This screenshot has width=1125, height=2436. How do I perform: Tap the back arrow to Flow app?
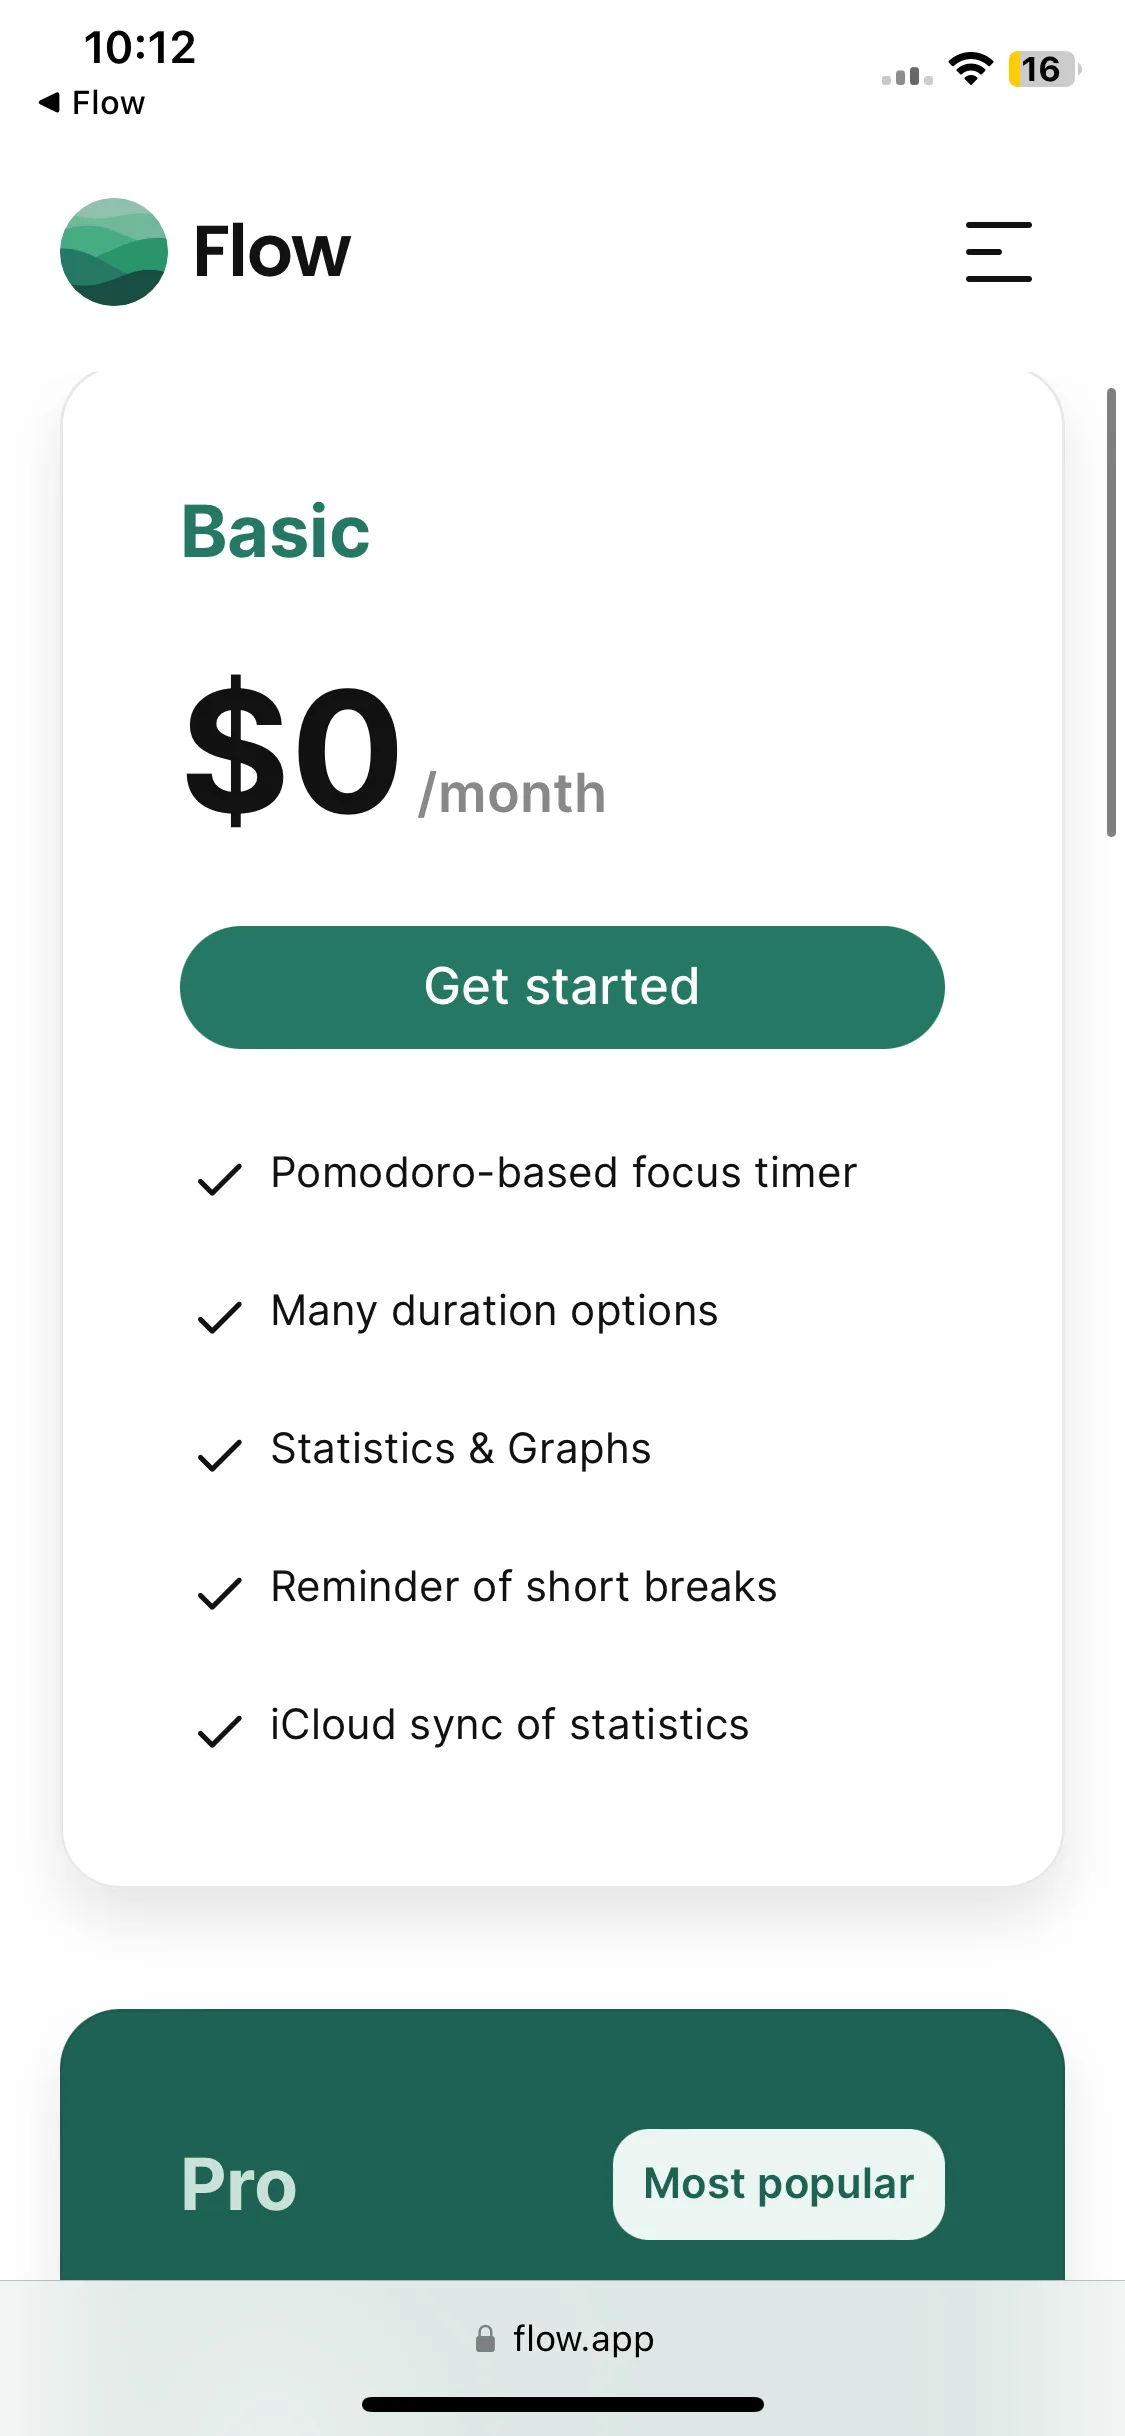[x=49, y=102]
